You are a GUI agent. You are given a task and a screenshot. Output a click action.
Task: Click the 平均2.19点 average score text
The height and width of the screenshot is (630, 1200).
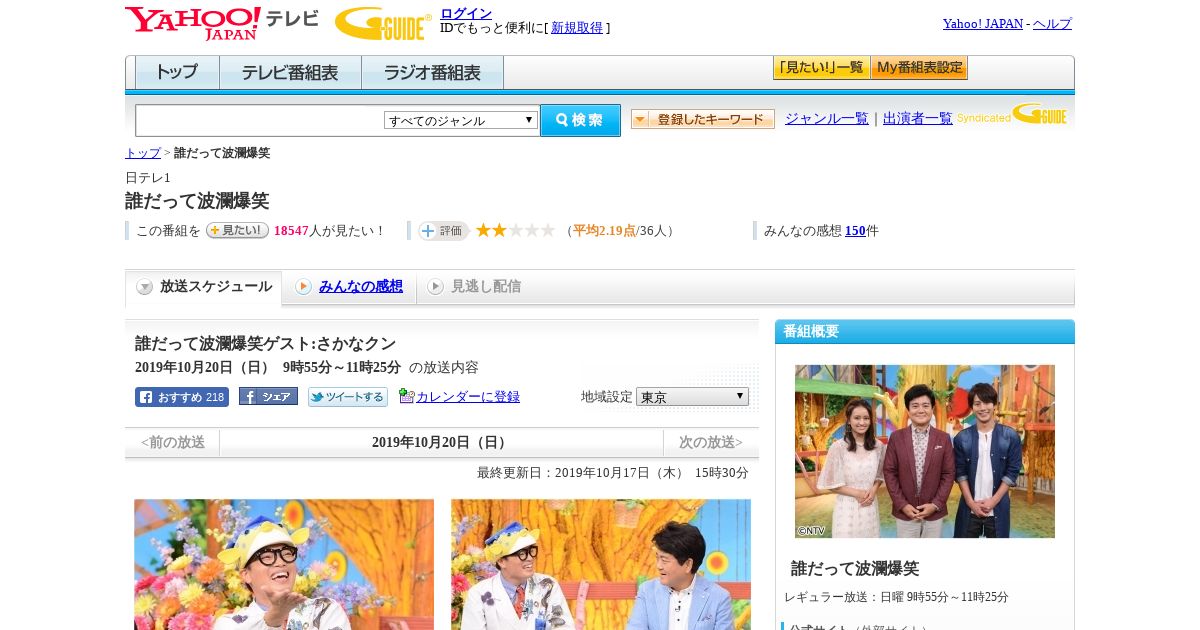pyautogui.click(x=604, y=231)
